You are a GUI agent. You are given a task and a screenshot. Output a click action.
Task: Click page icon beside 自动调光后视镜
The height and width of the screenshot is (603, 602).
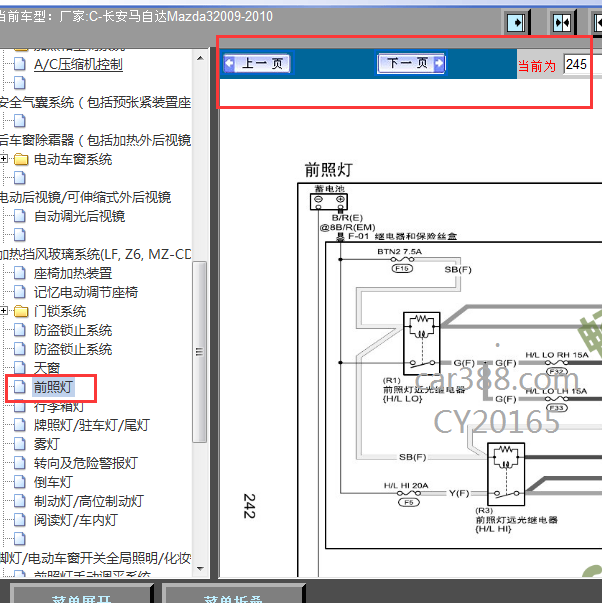point(20,216)
